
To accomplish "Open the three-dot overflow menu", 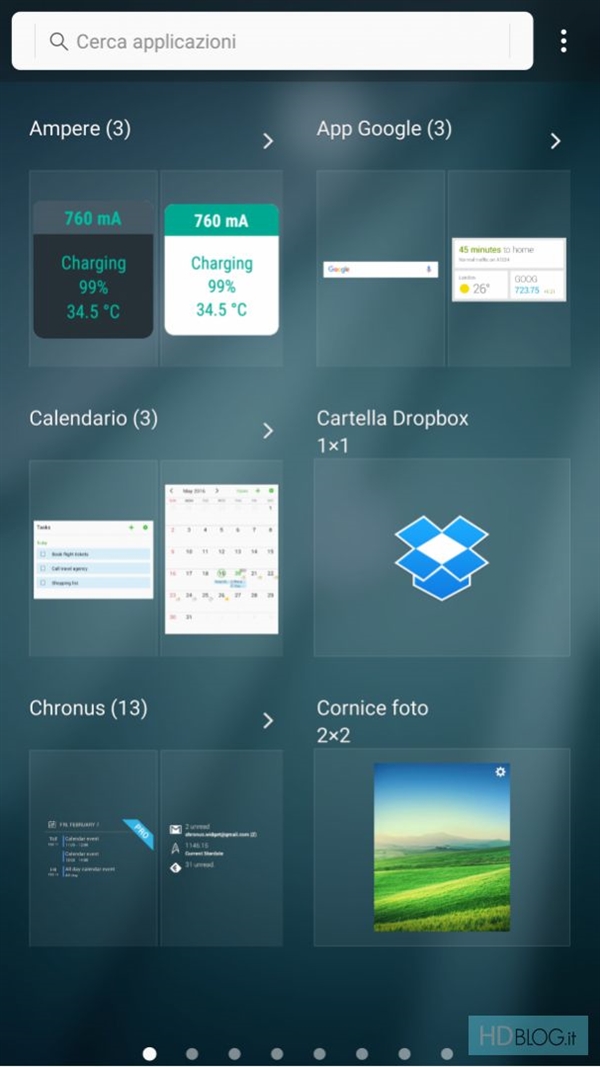I will tap(564, 41).
